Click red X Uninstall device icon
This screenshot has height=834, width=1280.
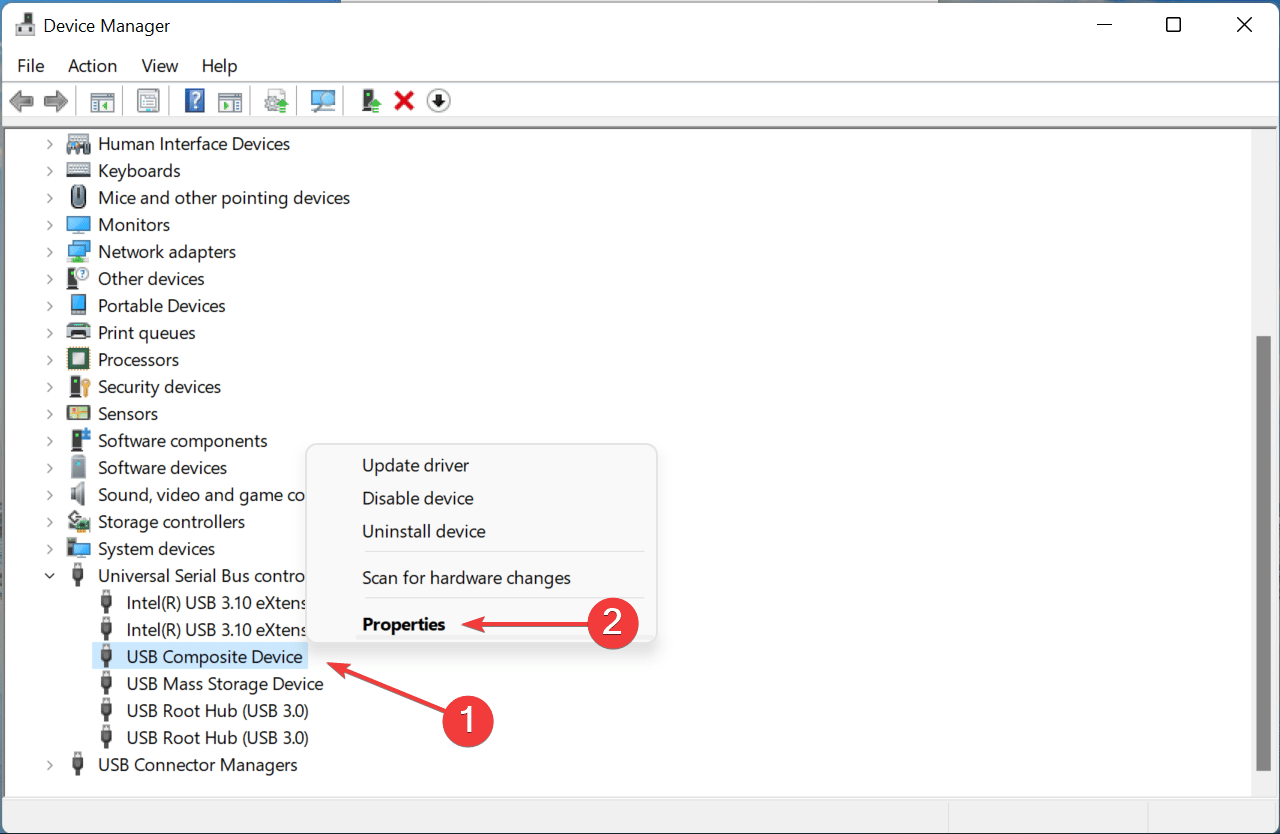tap(404, 101)
